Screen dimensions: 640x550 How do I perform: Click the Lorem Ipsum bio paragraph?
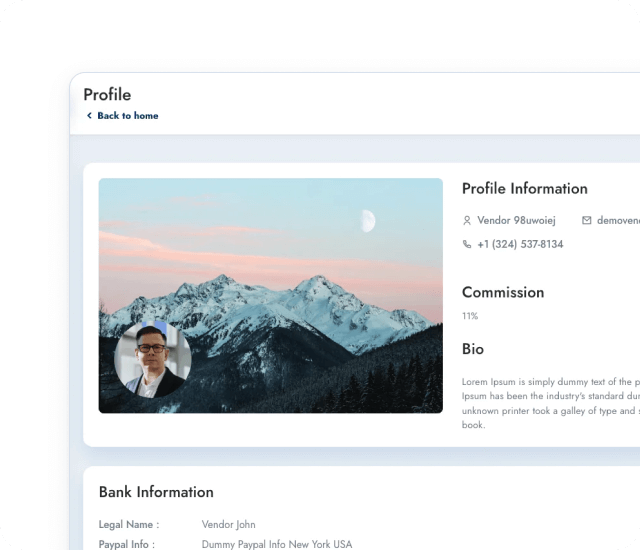point(551,403)
